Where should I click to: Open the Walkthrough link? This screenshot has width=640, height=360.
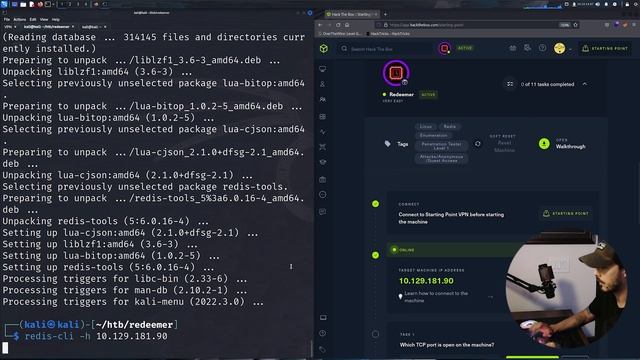tap(570, 147)
